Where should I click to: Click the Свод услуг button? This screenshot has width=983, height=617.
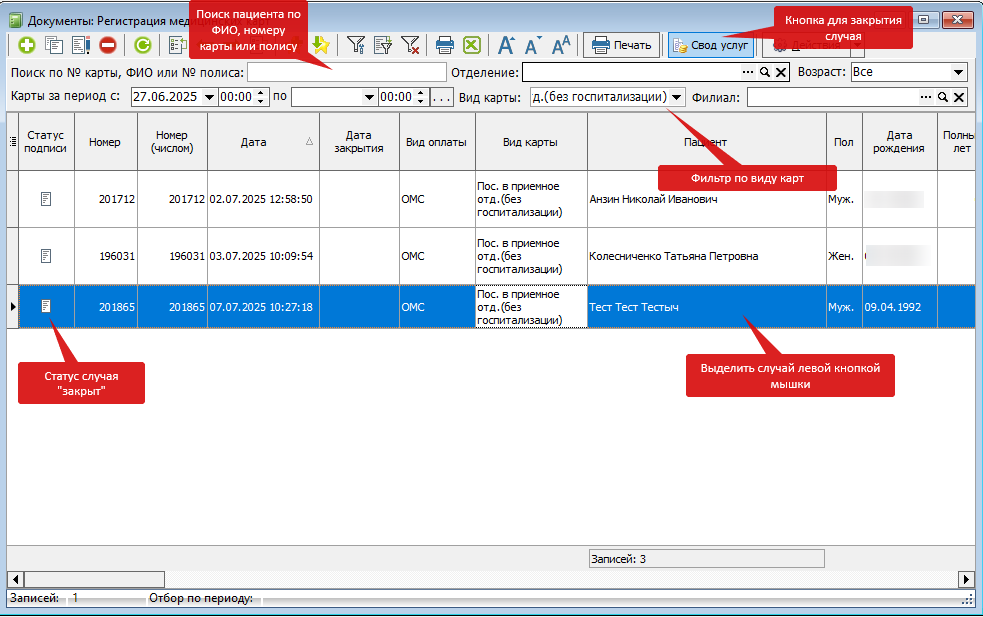(x=710, y=45)
